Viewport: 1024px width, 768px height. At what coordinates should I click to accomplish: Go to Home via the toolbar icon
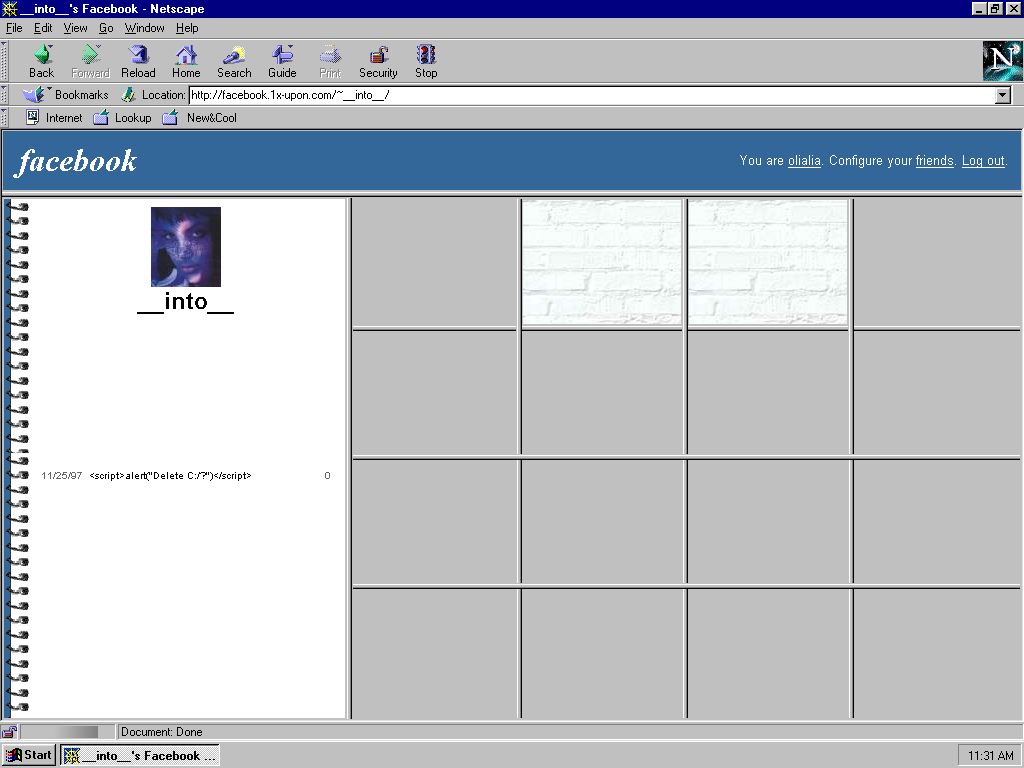[x=186, y=56]
